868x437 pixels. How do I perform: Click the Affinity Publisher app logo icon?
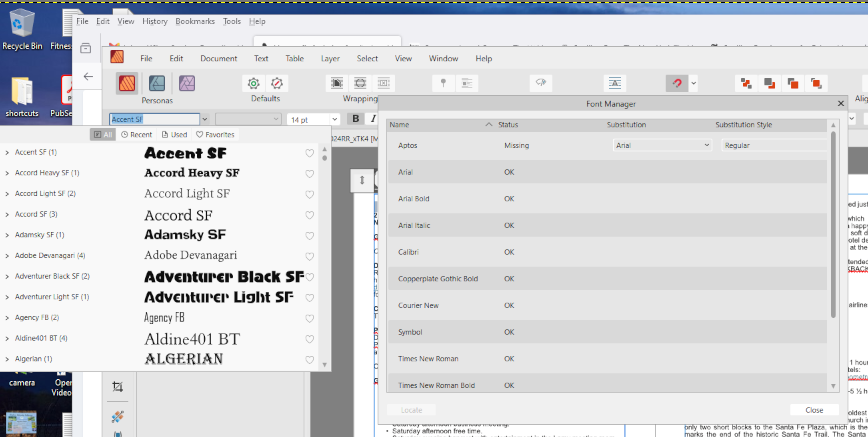[117, 57]
